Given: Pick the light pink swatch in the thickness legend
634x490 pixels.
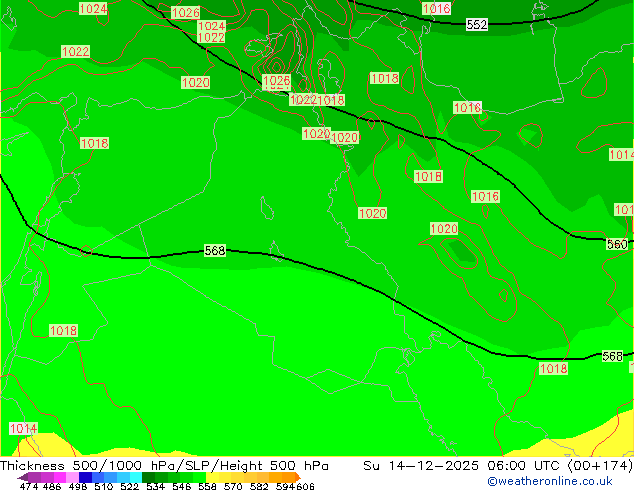Looking at the screenshot, I should pos(72,477).
